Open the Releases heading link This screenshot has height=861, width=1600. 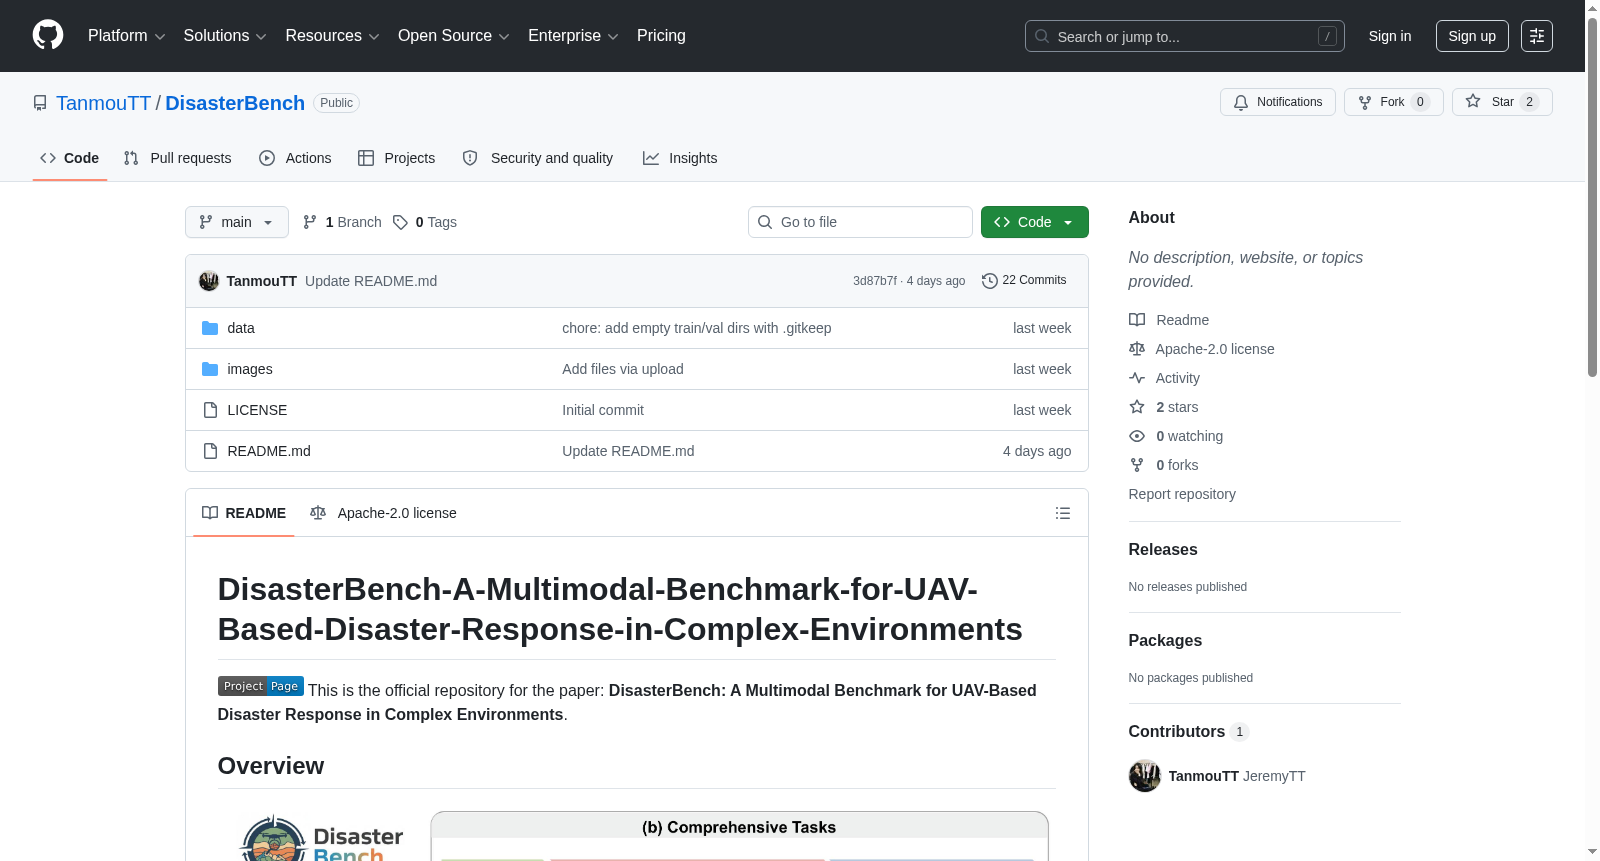1163,550
